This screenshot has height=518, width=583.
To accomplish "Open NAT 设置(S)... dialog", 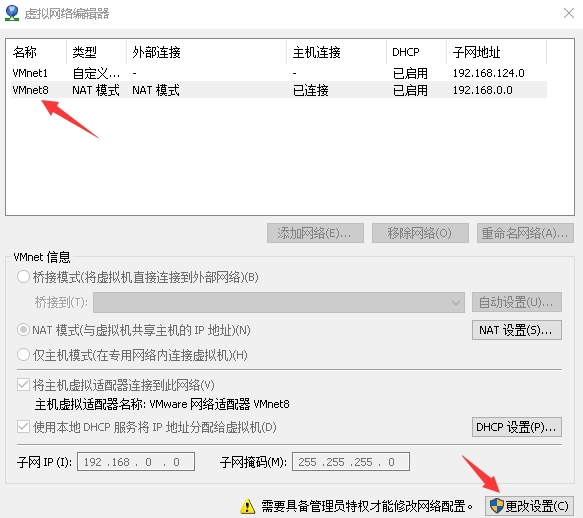I will pos(517,330).
